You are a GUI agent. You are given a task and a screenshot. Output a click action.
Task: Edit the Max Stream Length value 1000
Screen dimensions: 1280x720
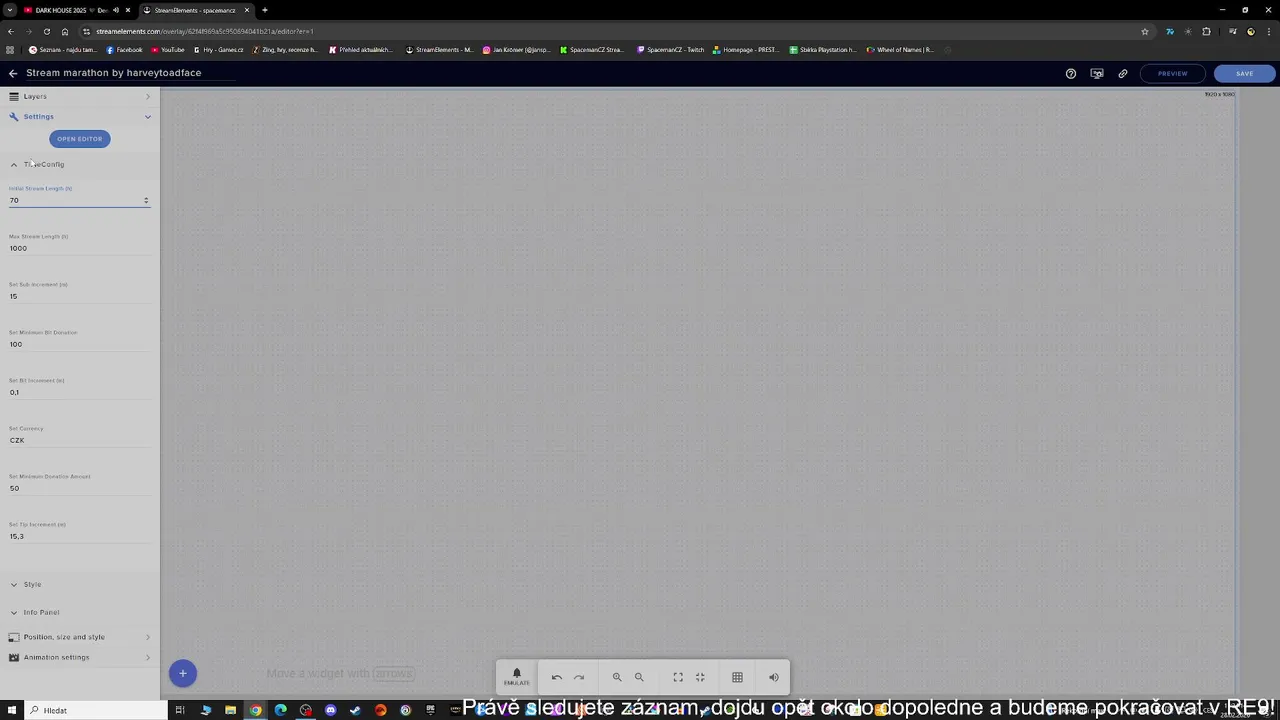(80, 248)
